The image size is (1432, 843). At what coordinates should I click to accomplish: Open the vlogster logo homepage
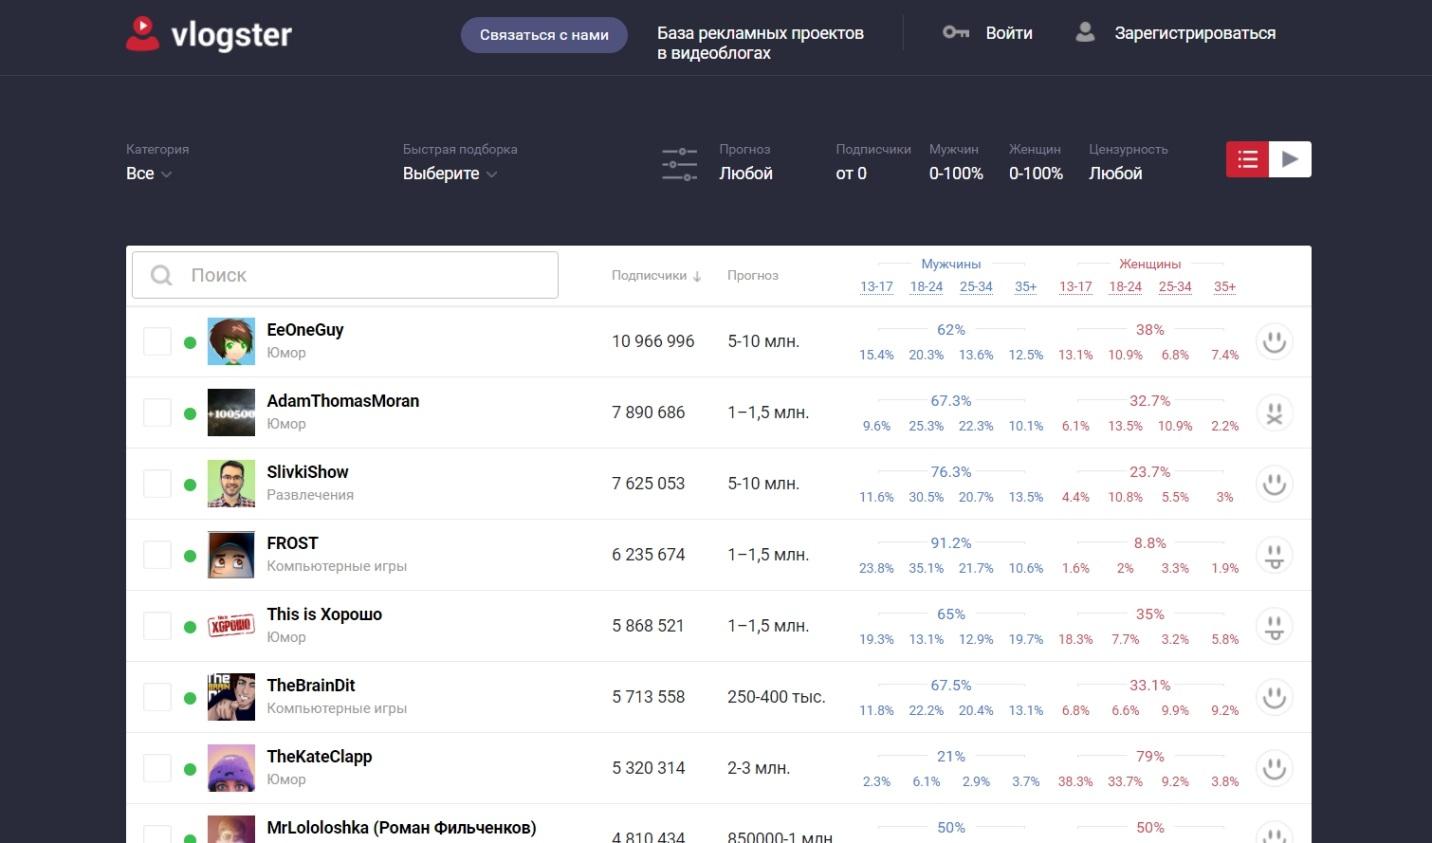[209, 34]
